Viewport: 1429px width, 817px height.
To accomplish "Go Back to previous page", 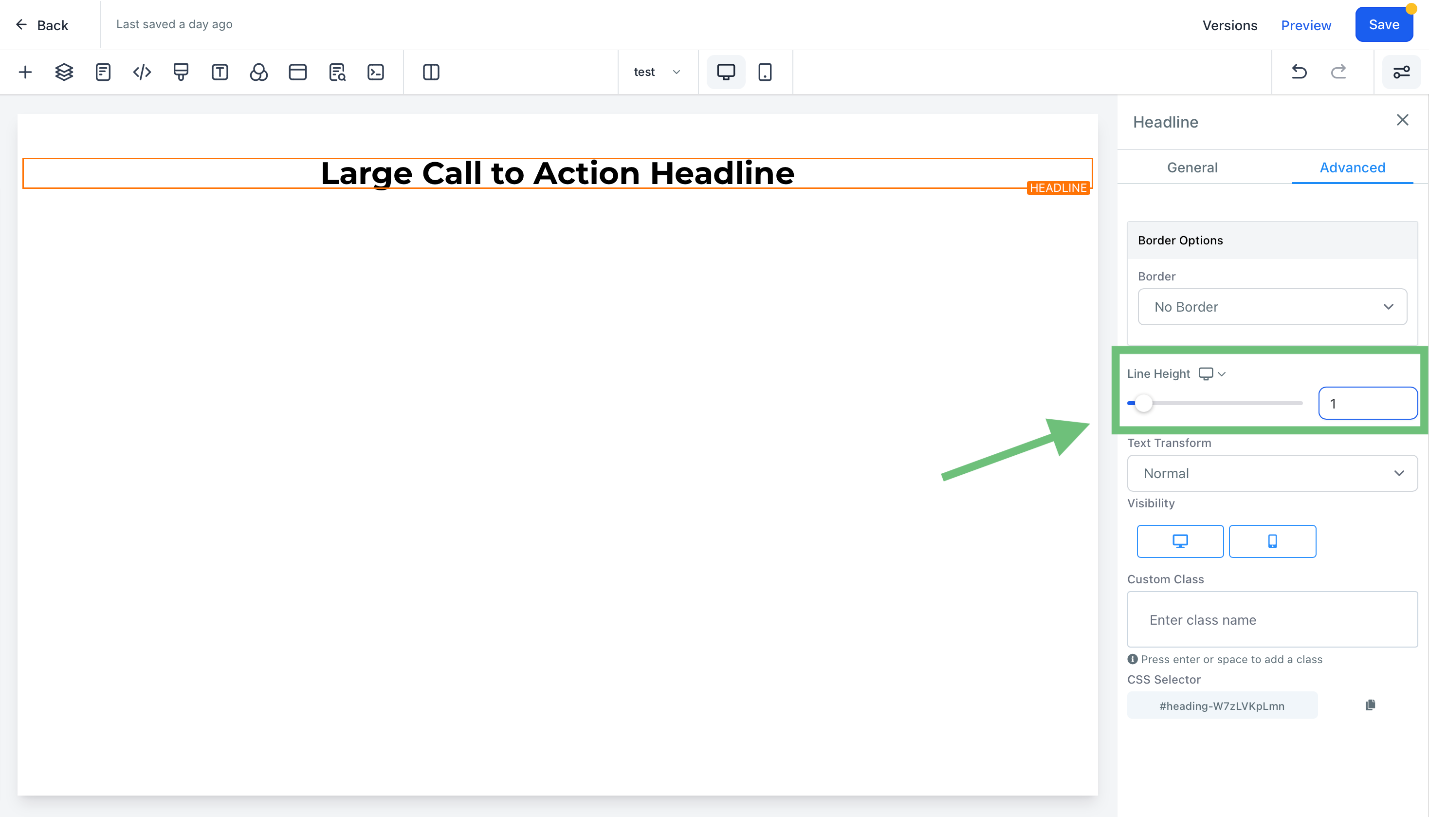I will 42,25.
